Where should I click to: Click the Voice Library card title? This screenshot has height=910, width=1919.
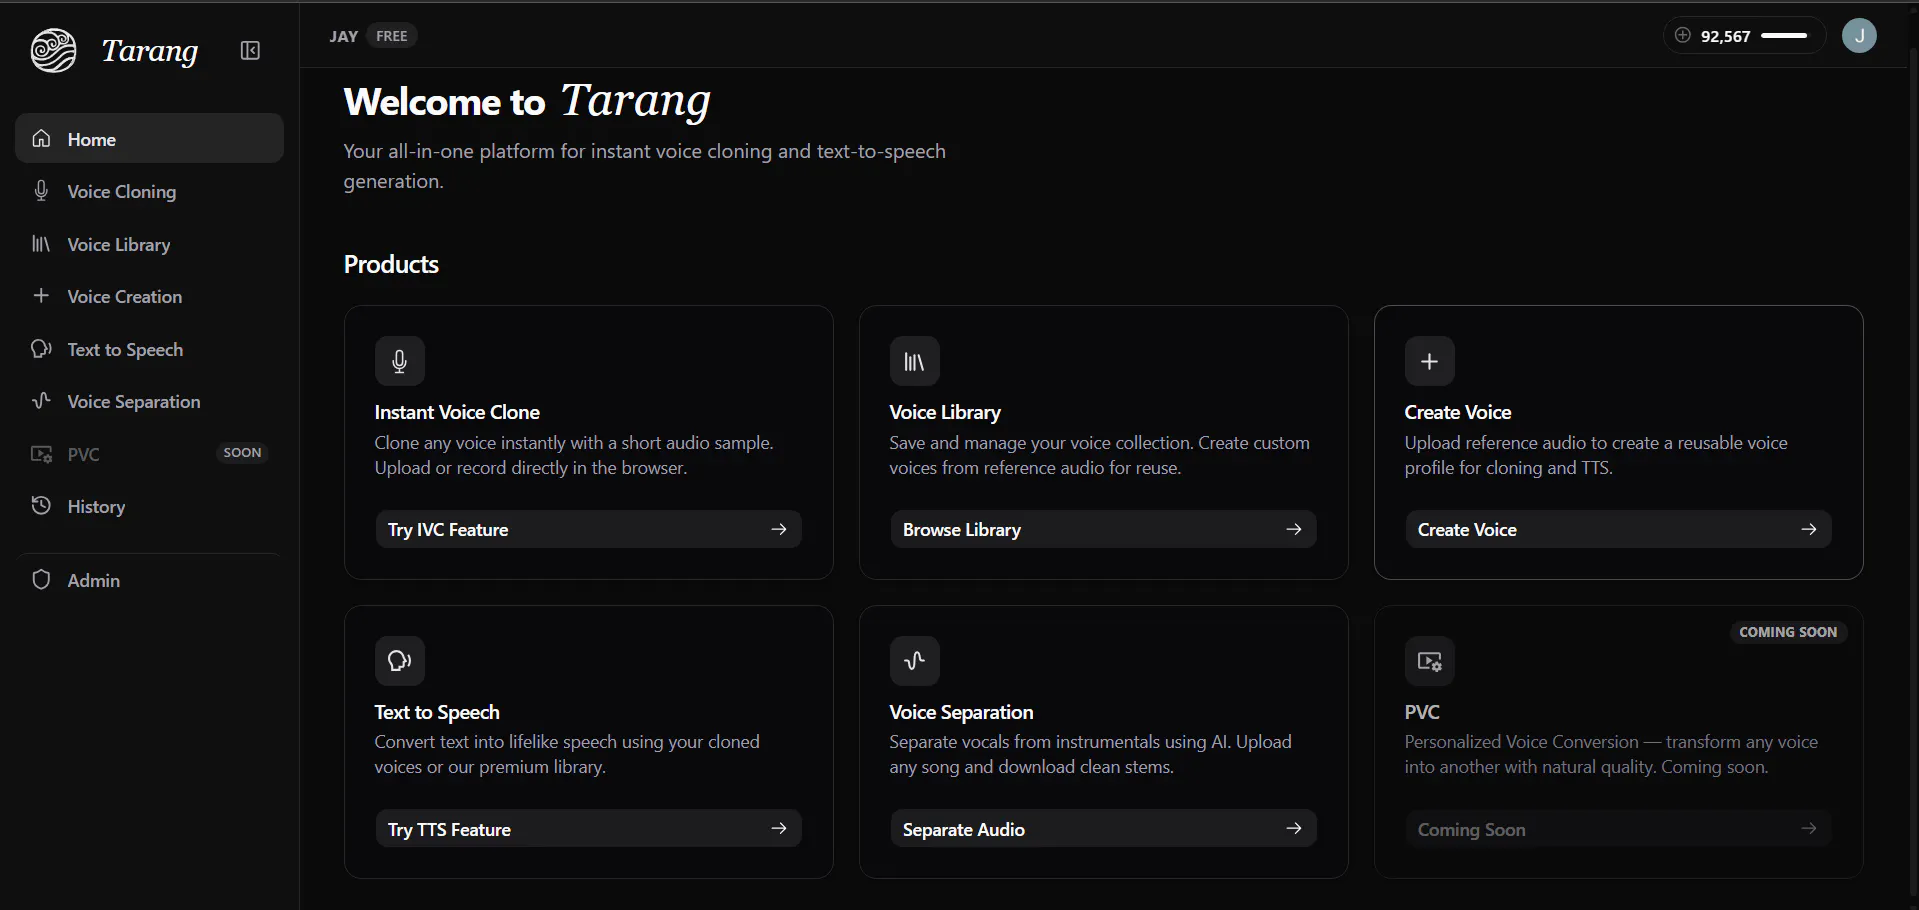[945, 412]
